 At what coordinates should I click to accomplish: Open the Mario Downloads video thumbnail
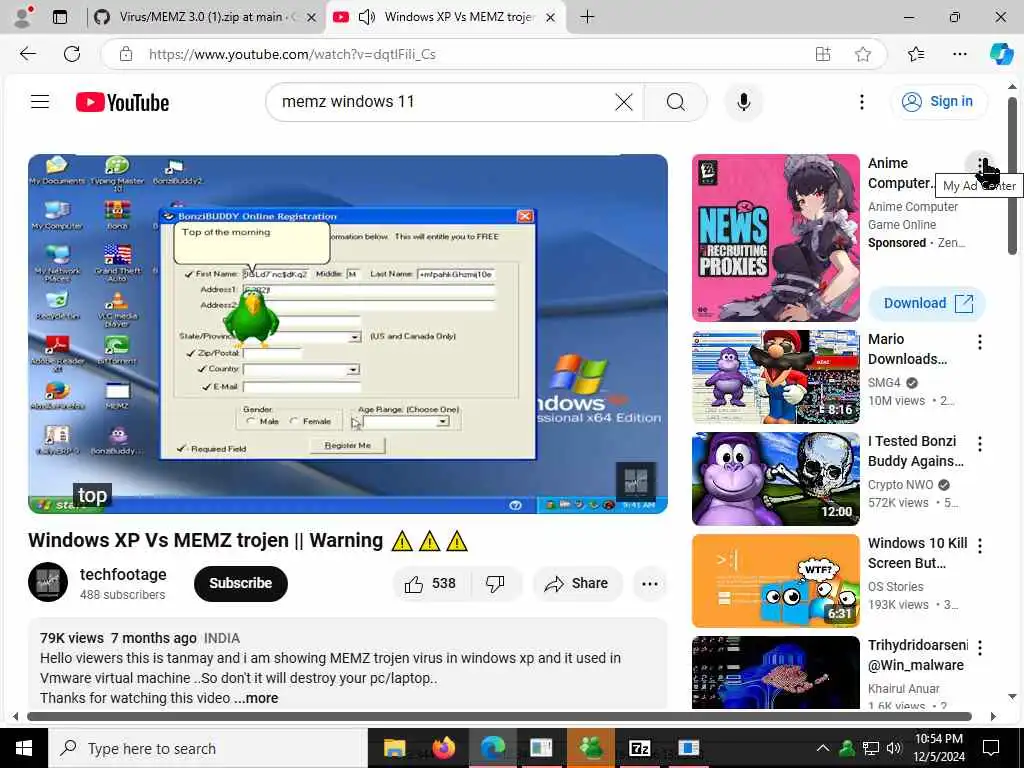pyautogui.click(x=776, y=377)
